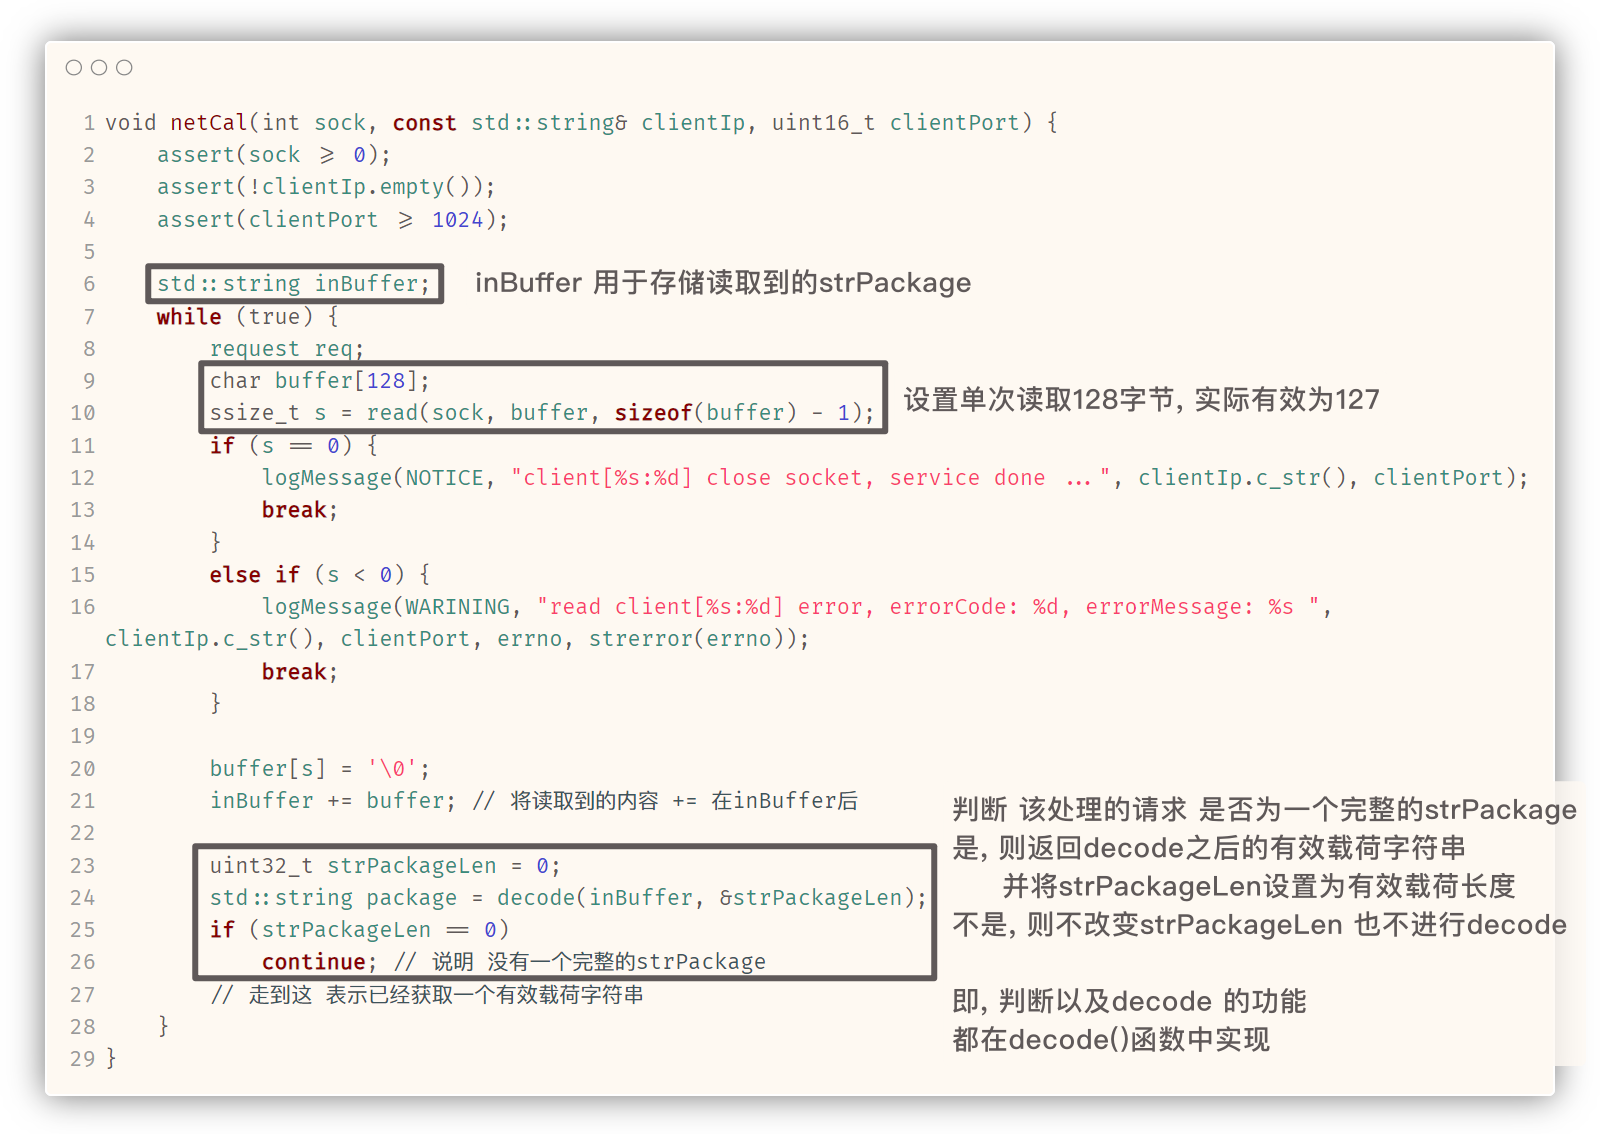Click 'inBuffer += buffer;' on line 21
This screenshot has height=1134, width=1600.
[332, 801]
